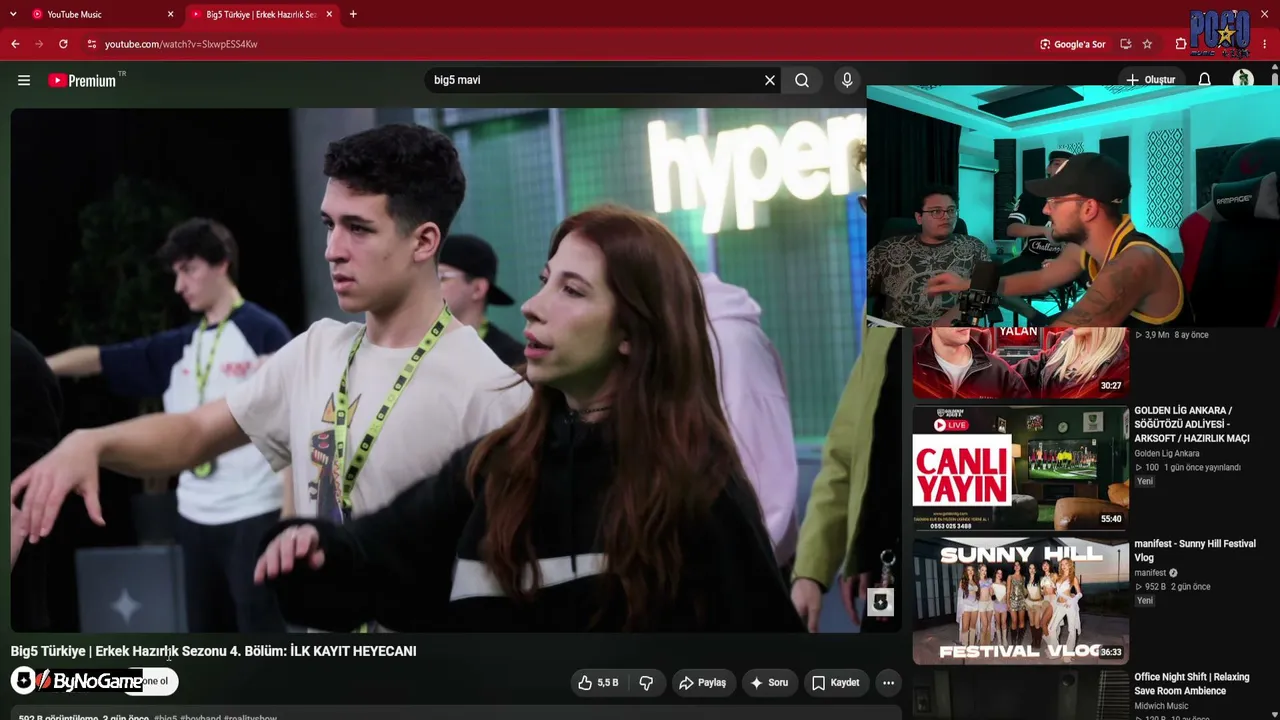This screenshot has height=720, width=1280.
Task: Click the video title Big5 Türkiye
Action: click(x=213, y=651)
